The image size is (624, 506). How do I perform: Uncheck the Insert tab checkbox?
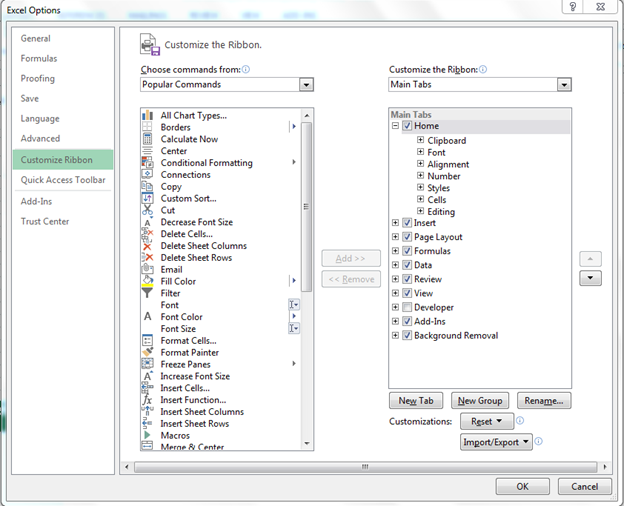click(x=407, y=223)
